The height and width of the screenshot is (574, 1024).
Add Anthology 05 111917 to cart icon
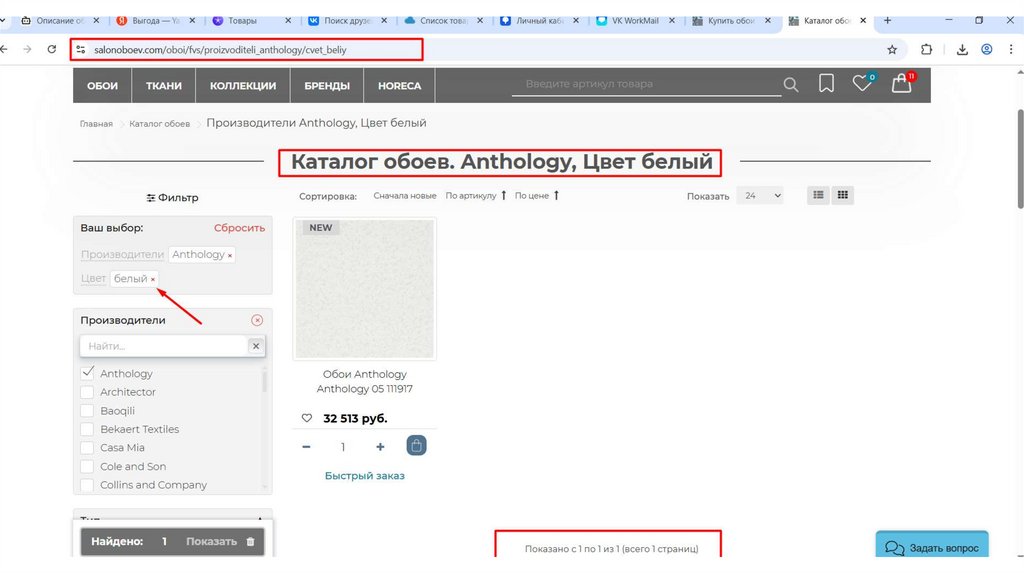[416, 445]
